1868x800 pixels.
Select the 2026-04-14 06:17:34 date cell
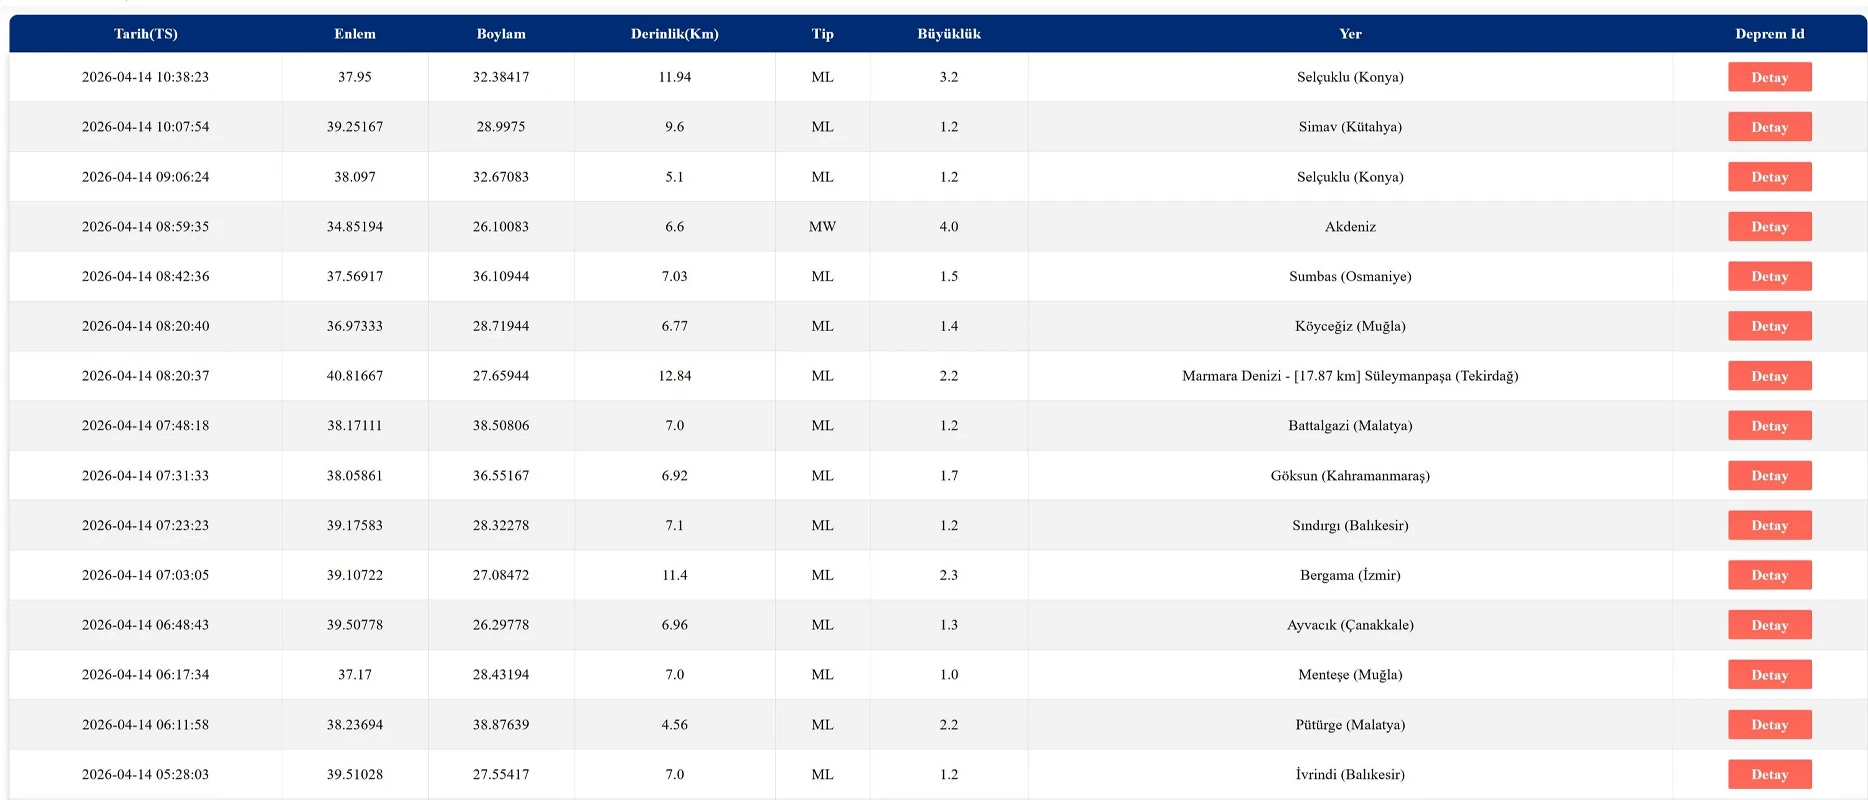tap(146, 675)
